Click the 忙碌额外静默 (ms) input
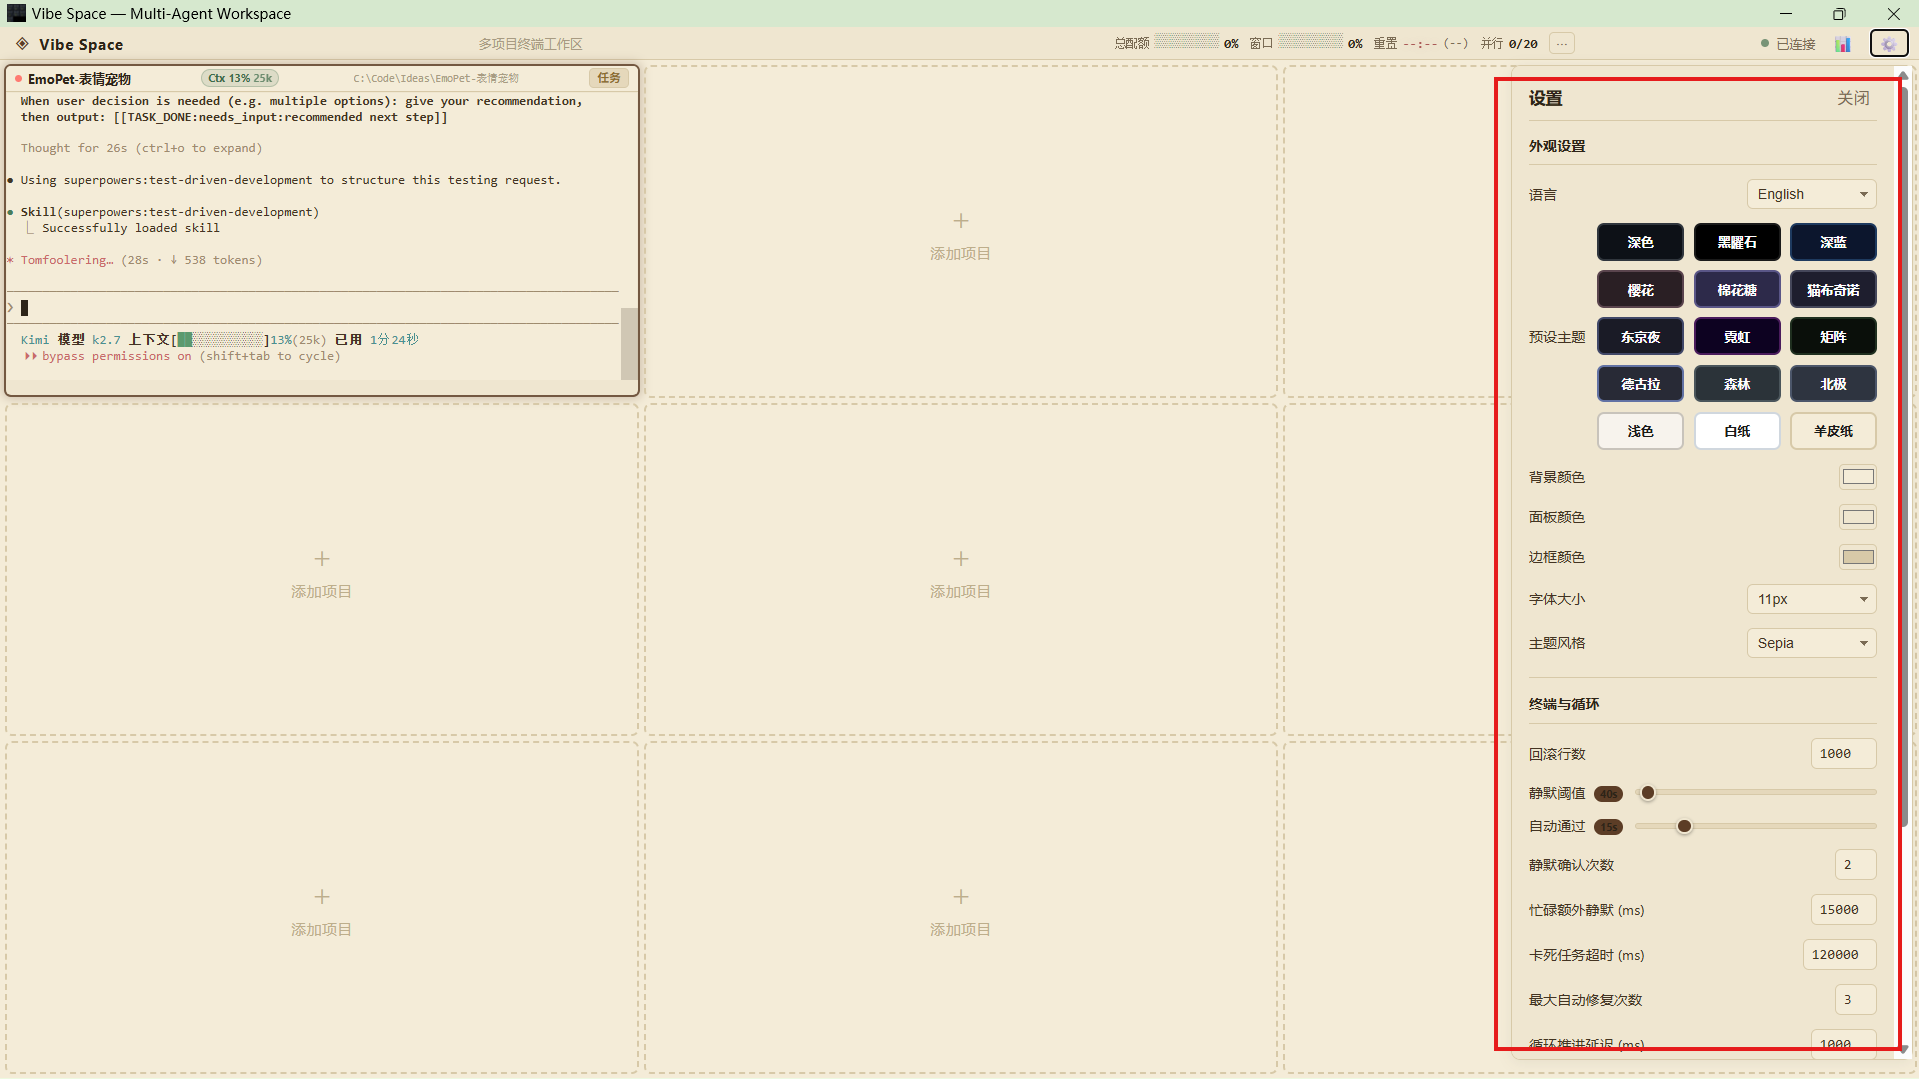This screenshot has width=1919, height=1079. click(1843, 910)
